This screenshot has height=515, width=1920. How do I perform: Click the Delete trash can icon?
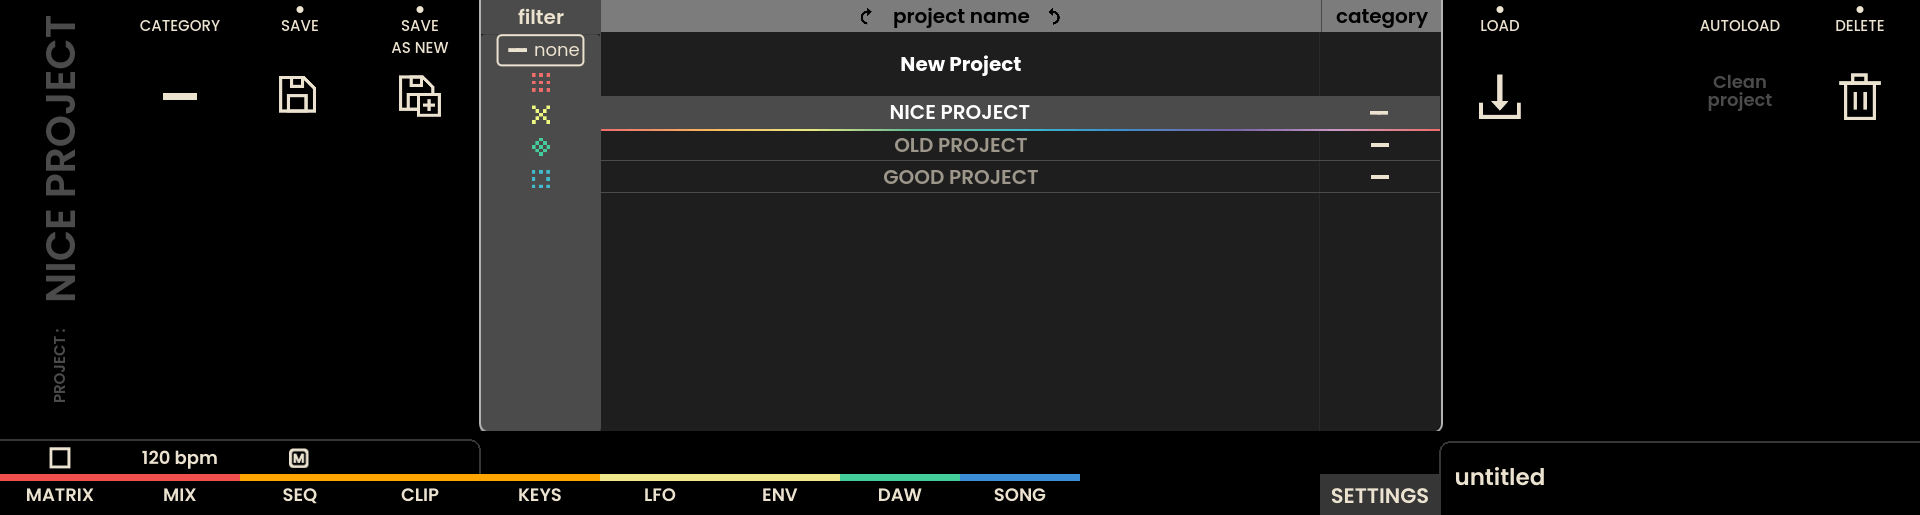(x=1859, y=97)
